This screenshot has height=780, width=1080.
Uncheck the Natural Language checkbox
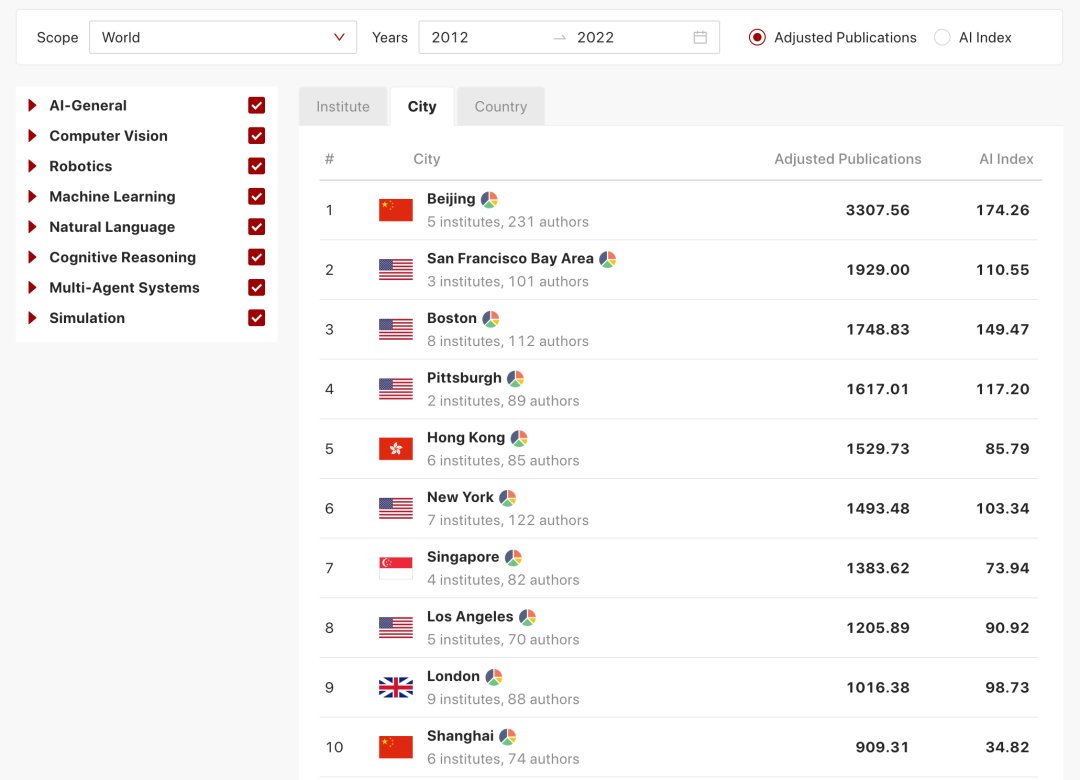click(x=256, y=227)
